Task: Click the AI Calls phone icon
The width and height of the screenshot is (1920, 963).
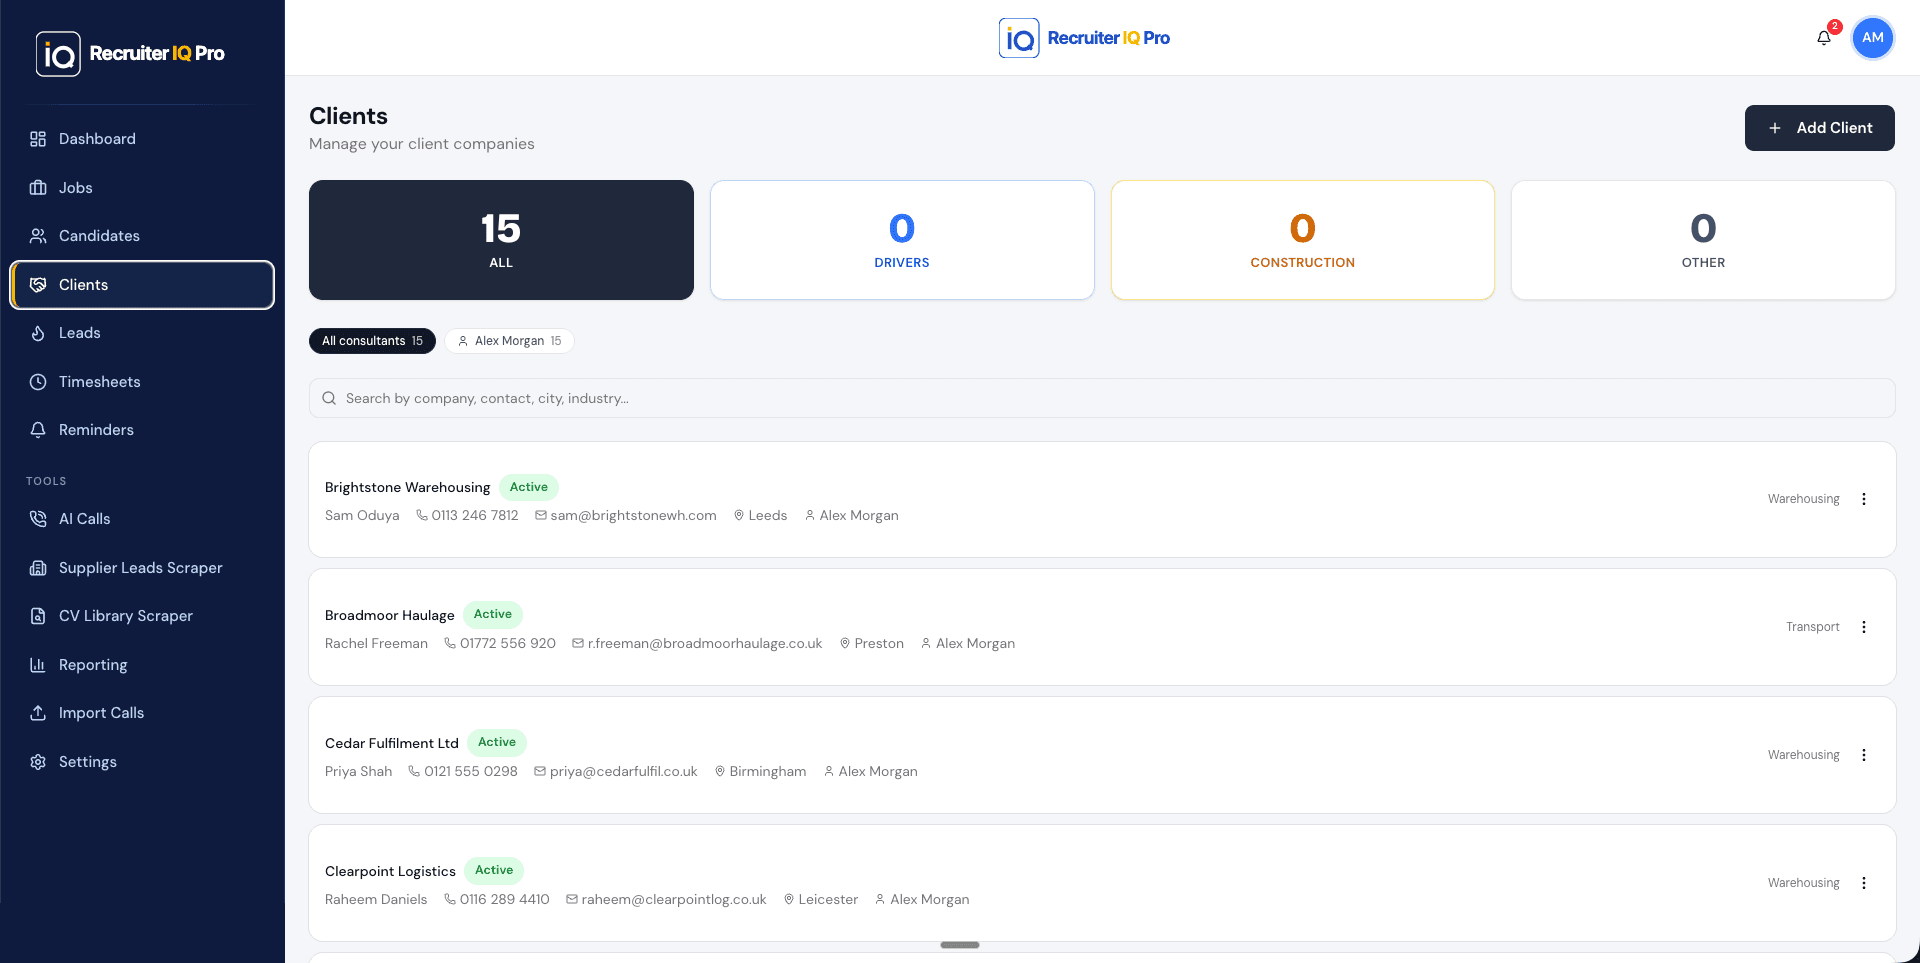Action: click(x=38, y=519)
